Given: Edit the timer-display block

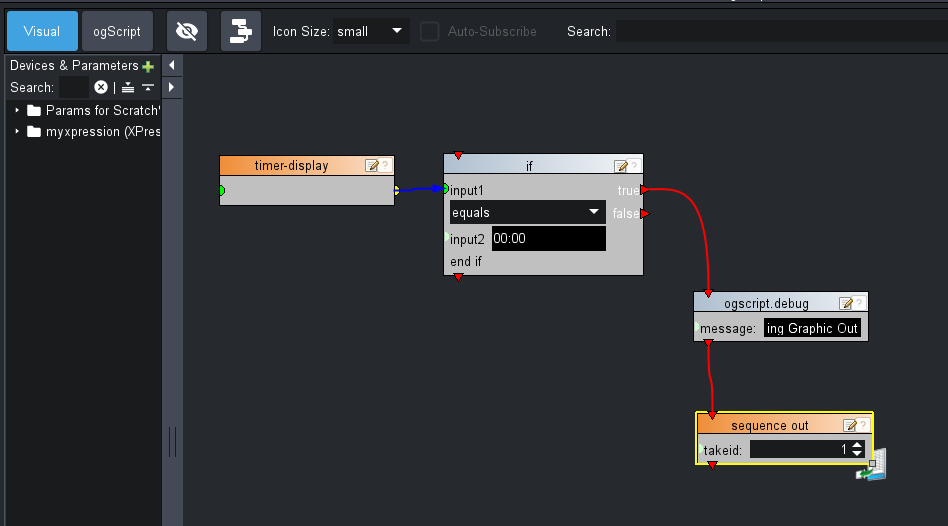Looking at the screenshot, I should [x=372, y=166].
